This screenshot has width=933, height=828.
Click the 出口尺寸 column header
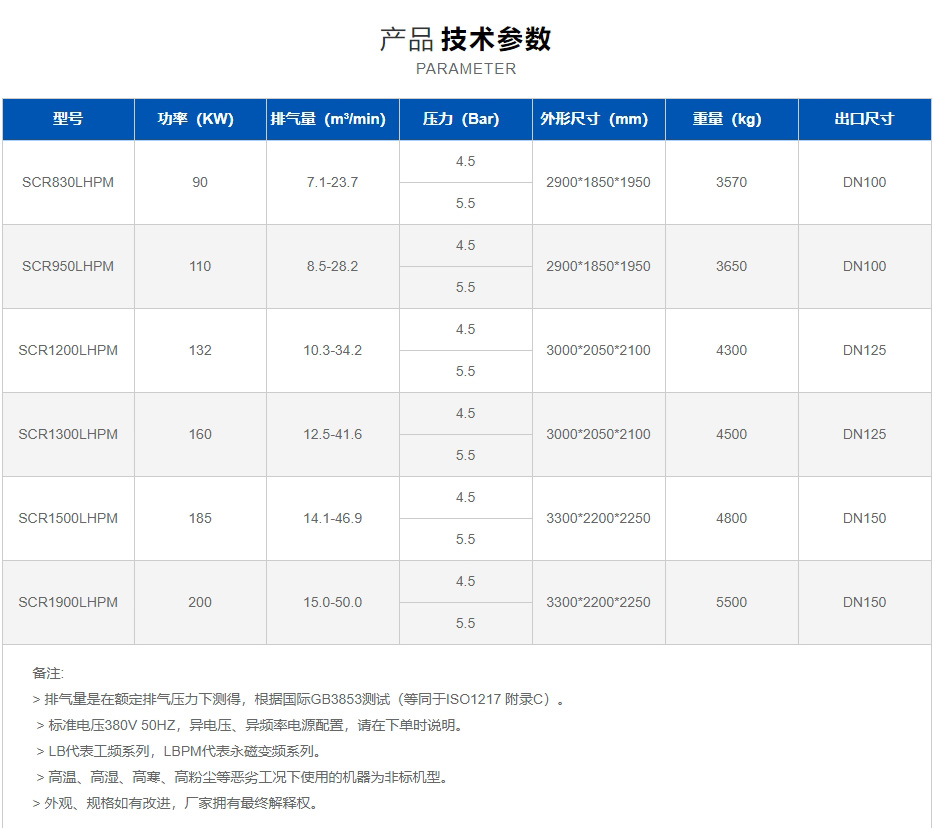pyautogui.click(x=864, y=119)
